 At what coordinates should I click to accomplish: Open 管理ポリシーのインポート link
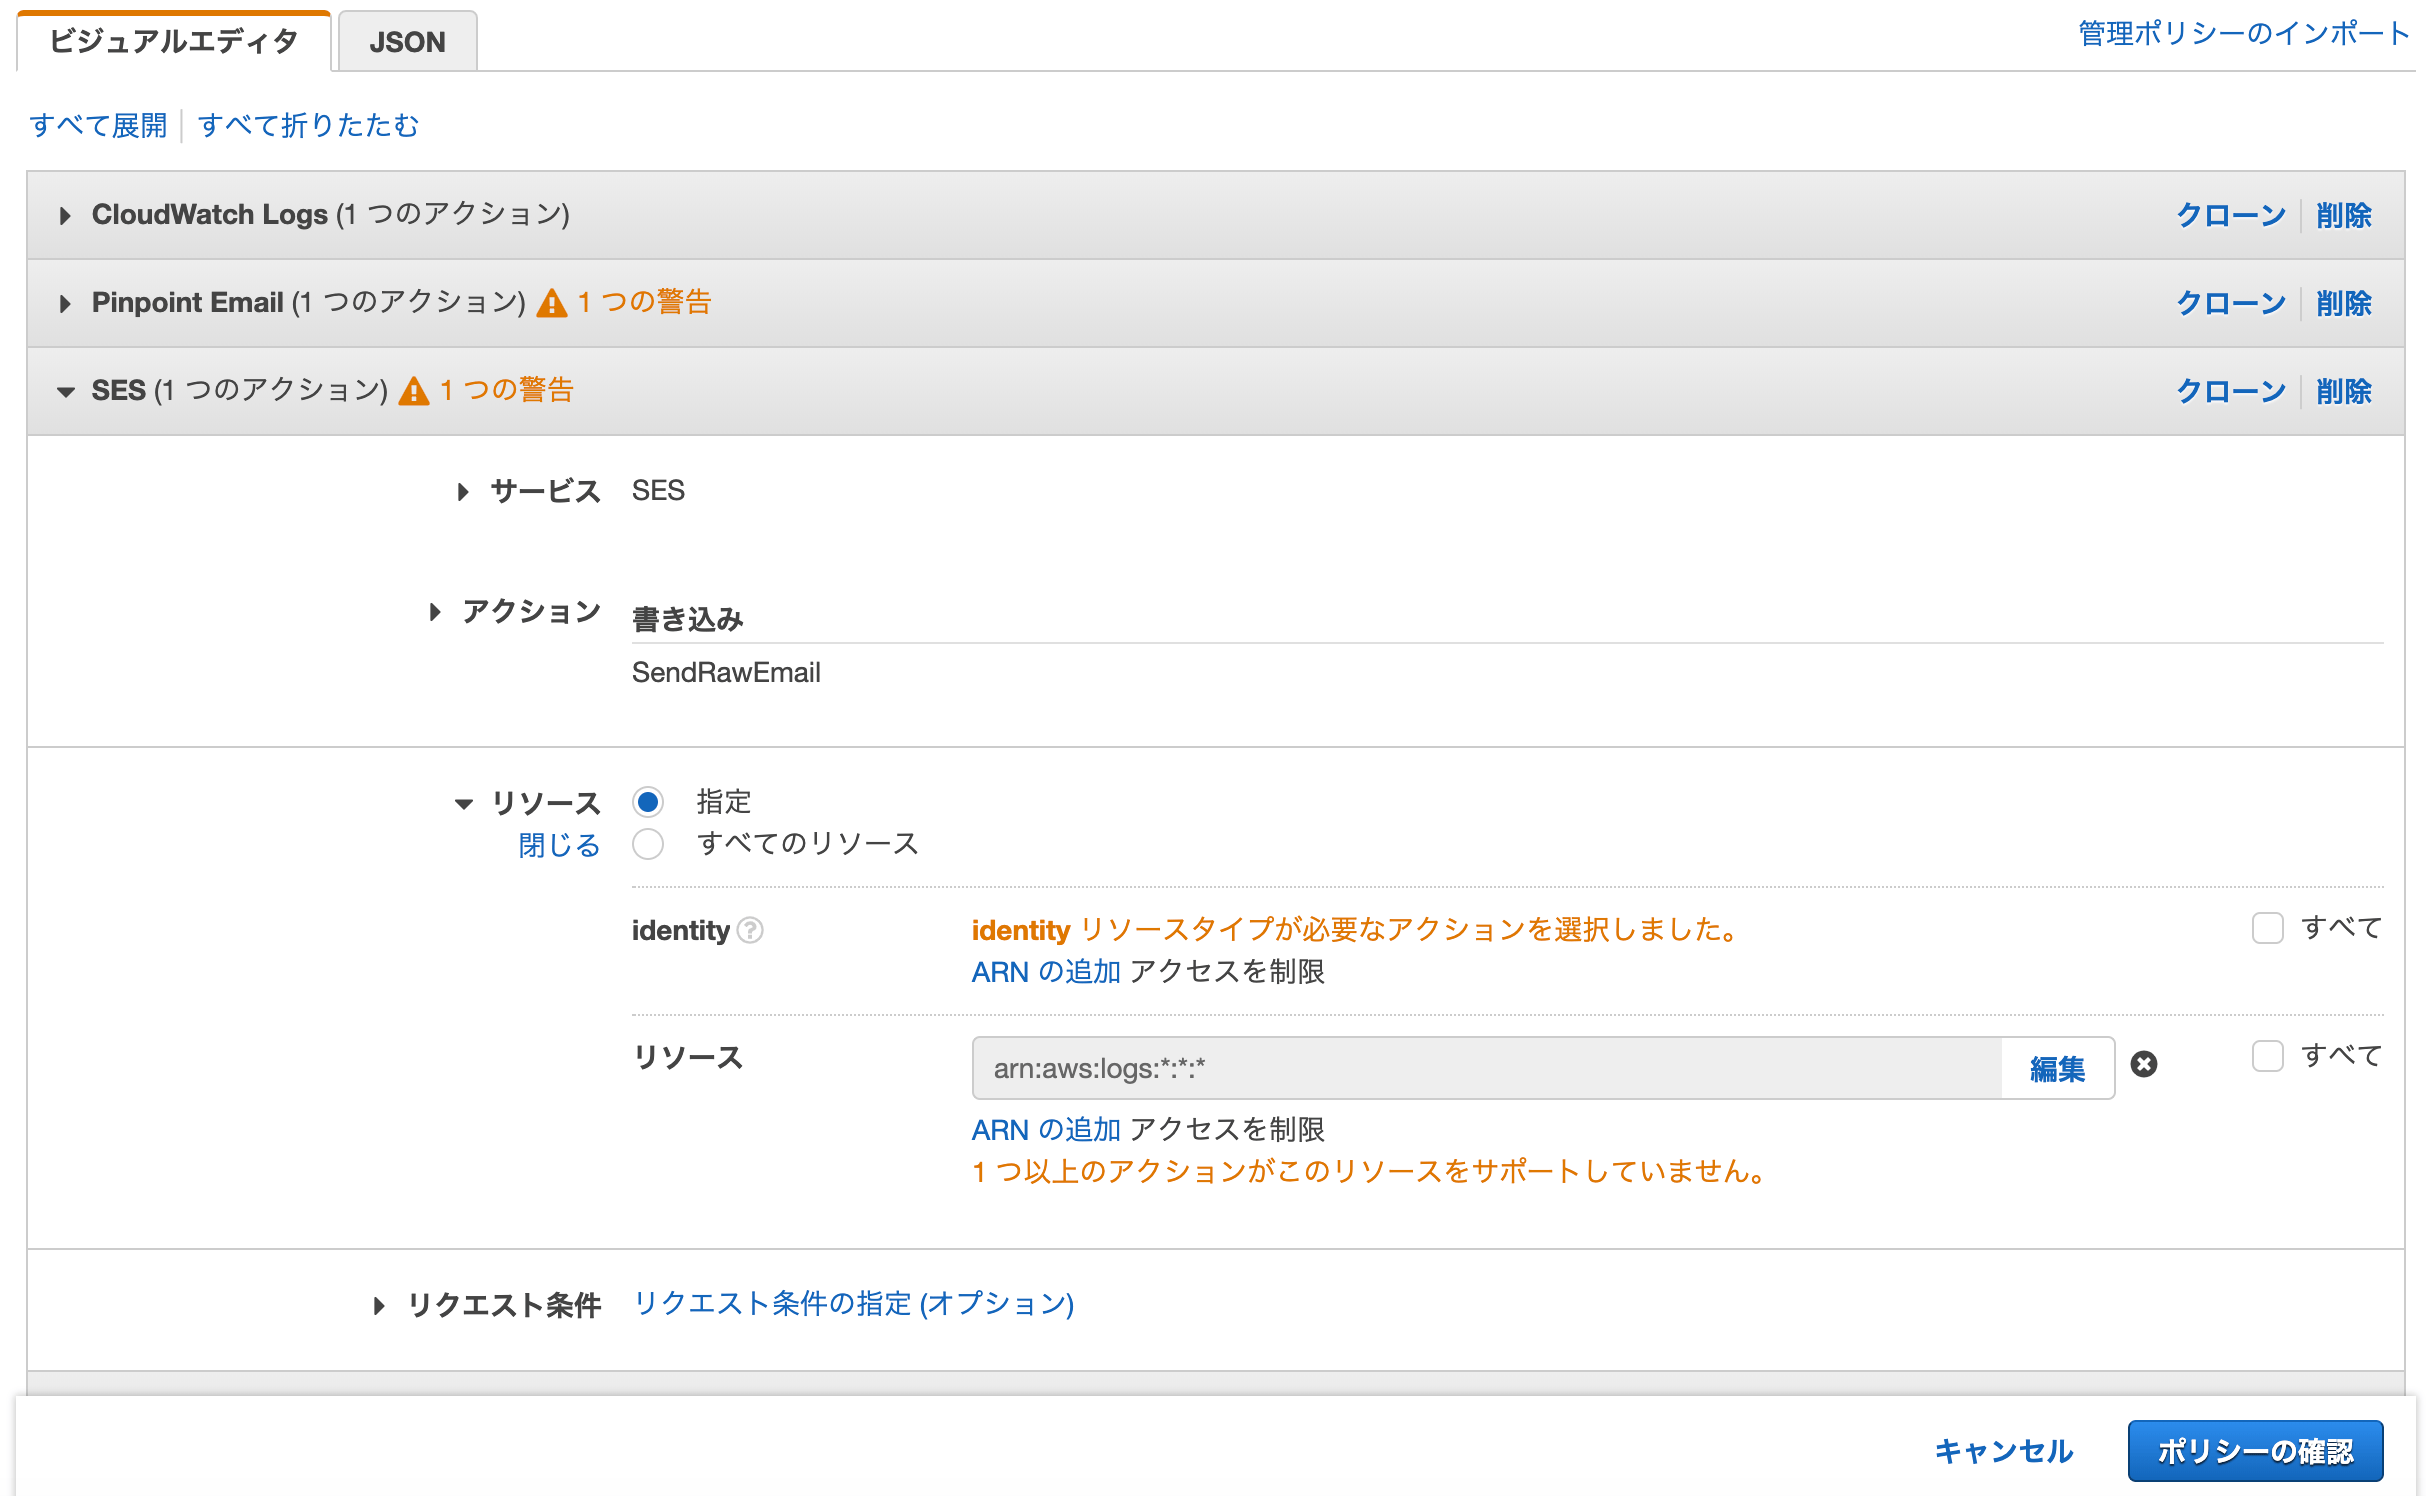click(x=2244, y=34)
